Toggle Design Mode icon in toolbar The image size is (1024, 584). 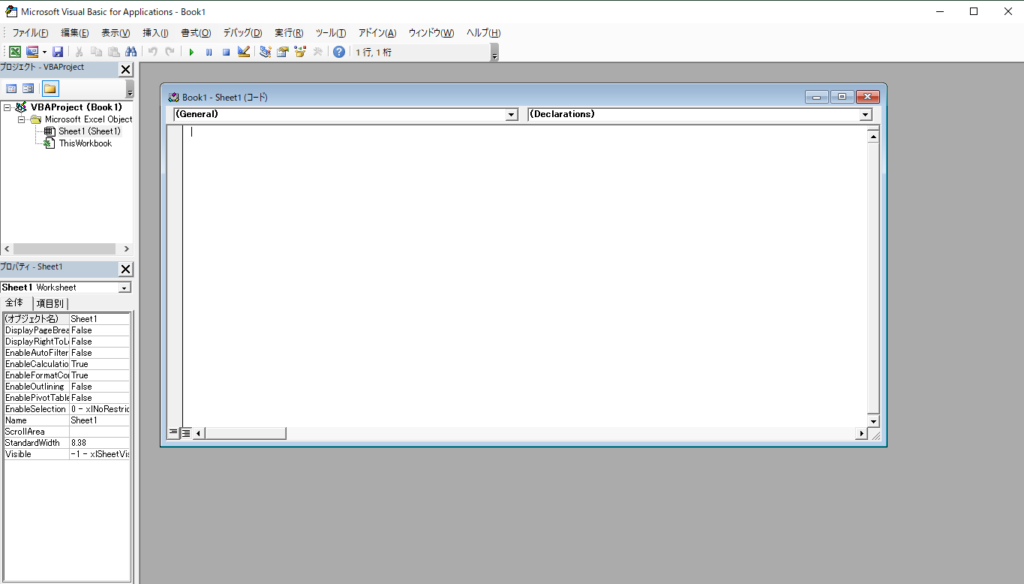point(243,52)
